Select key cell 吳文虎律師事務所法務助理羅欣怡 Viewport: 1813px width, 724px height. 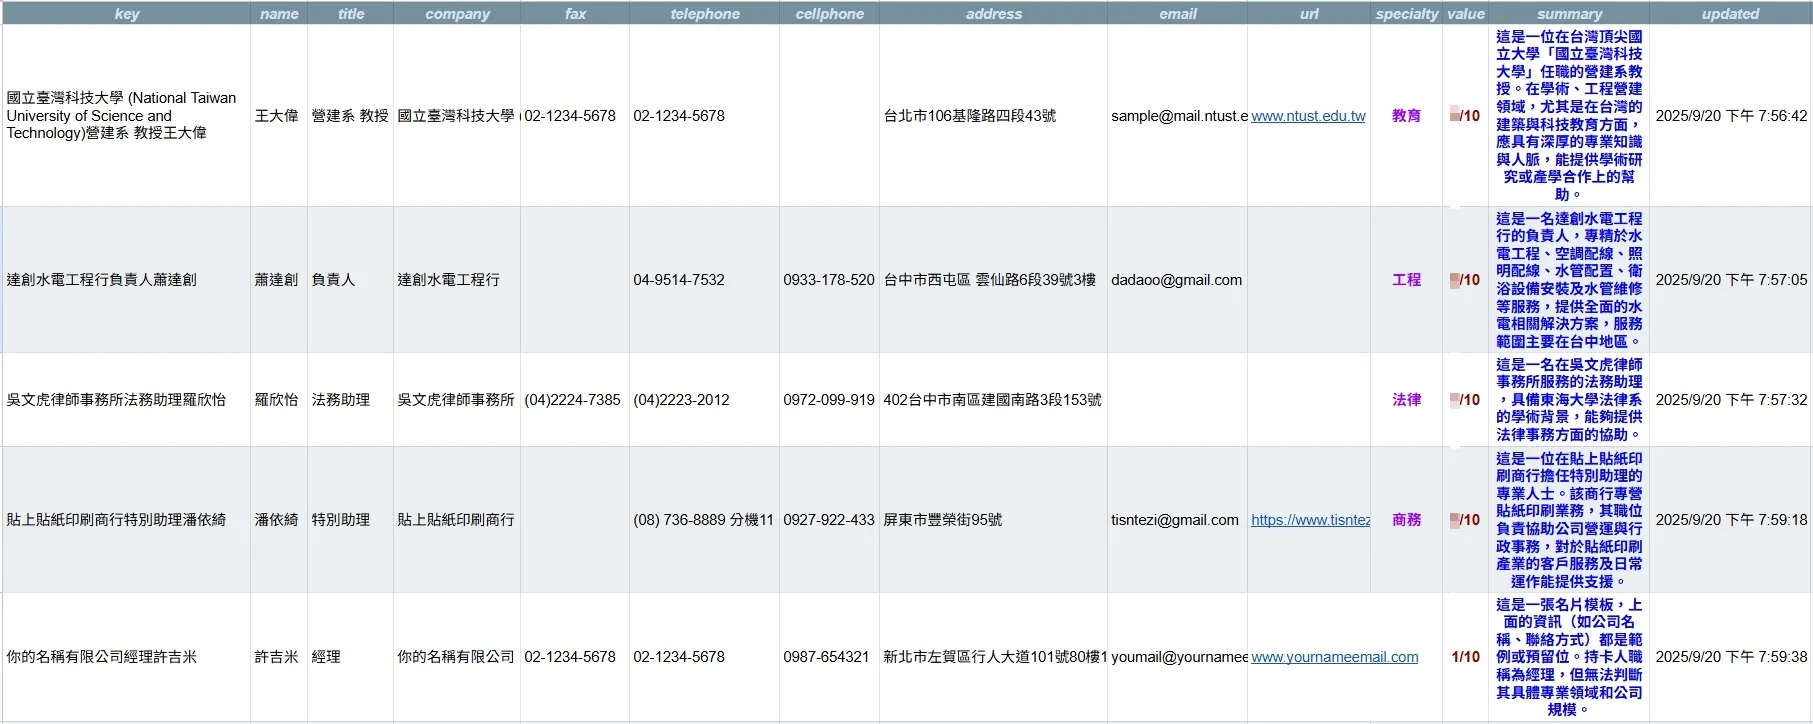[x=127, y=400]
